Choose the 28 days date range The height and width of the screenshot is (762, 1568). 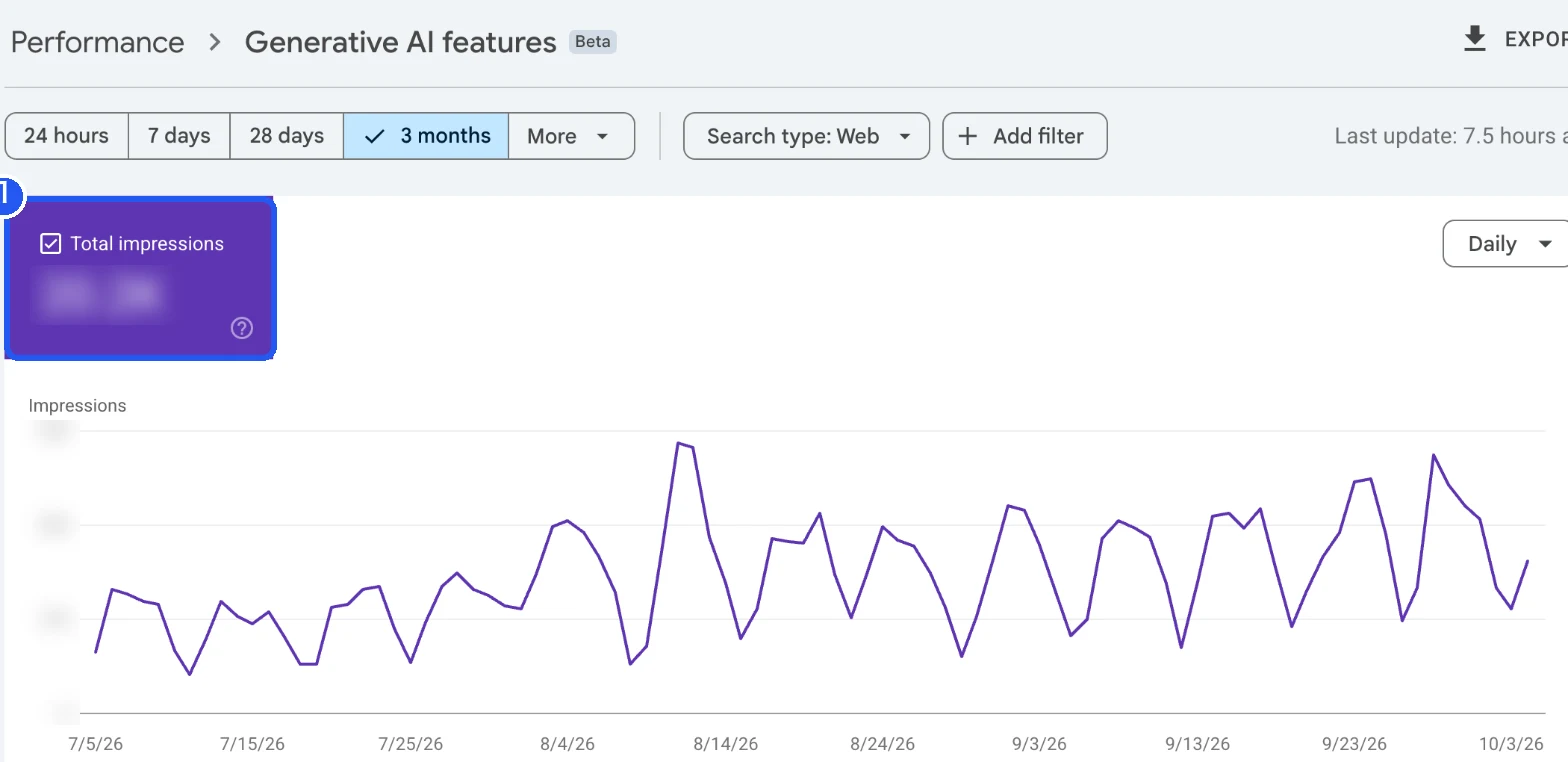[287, 136]
